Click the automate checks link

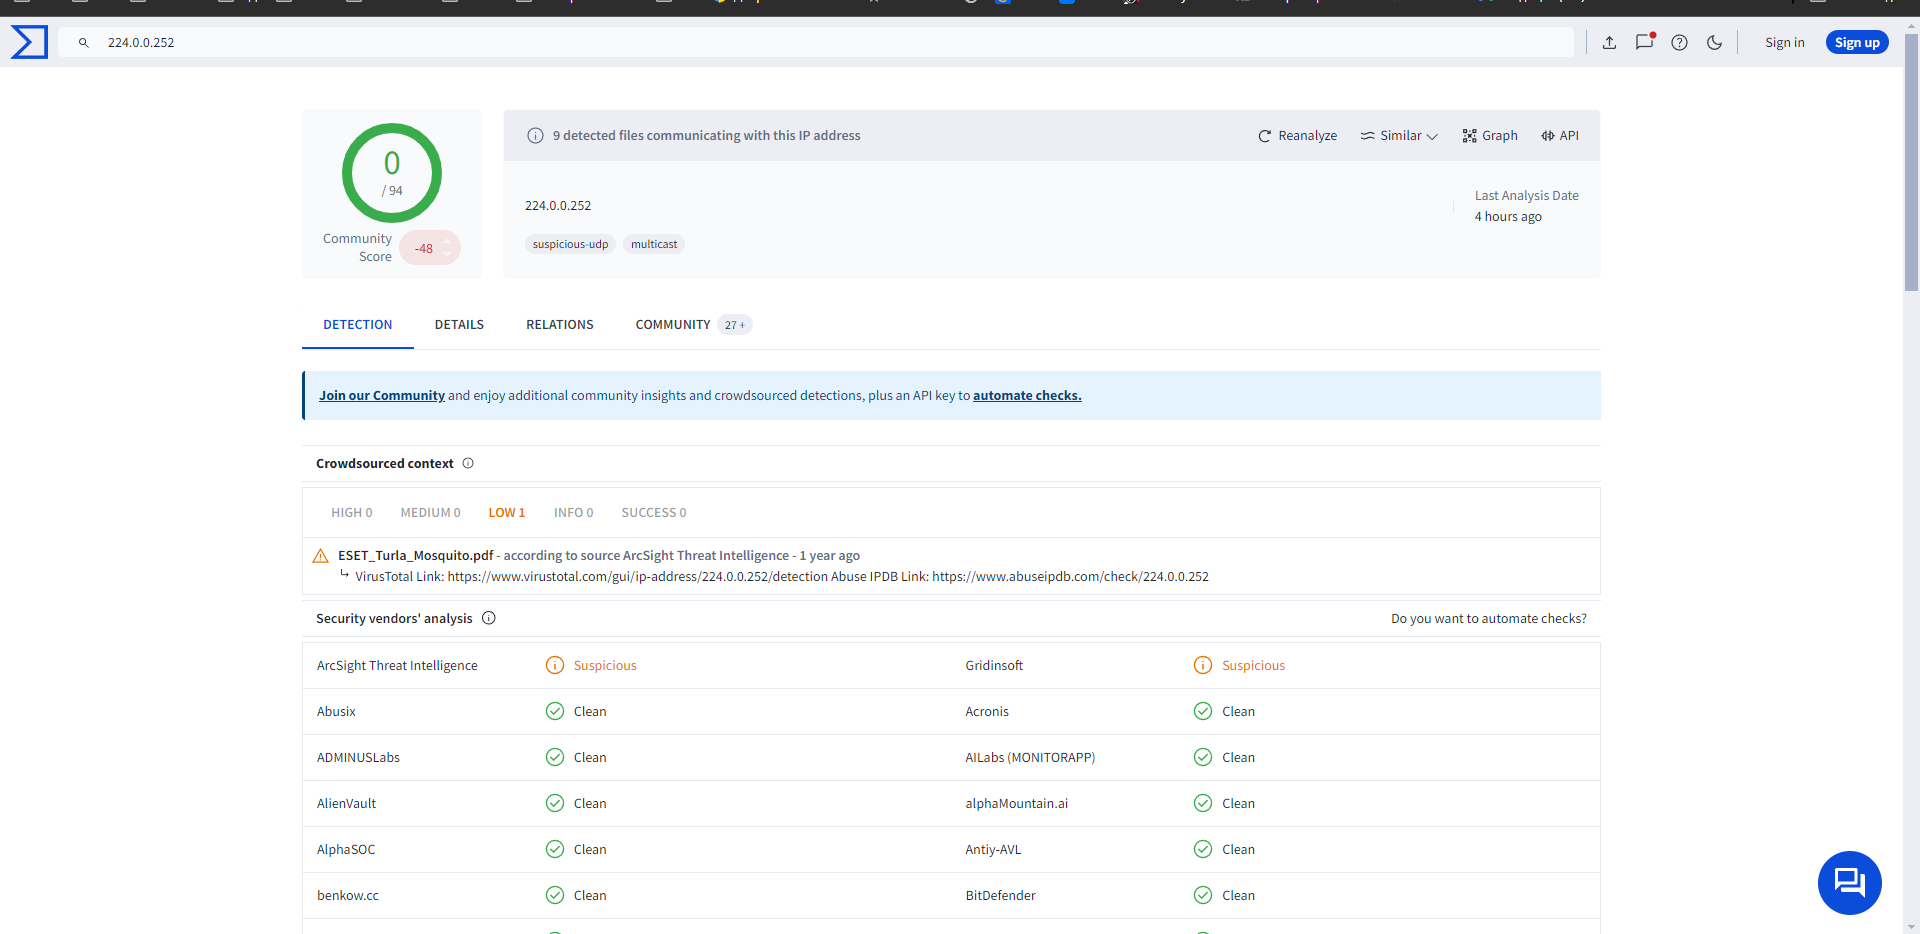[x=1027, y=396]
